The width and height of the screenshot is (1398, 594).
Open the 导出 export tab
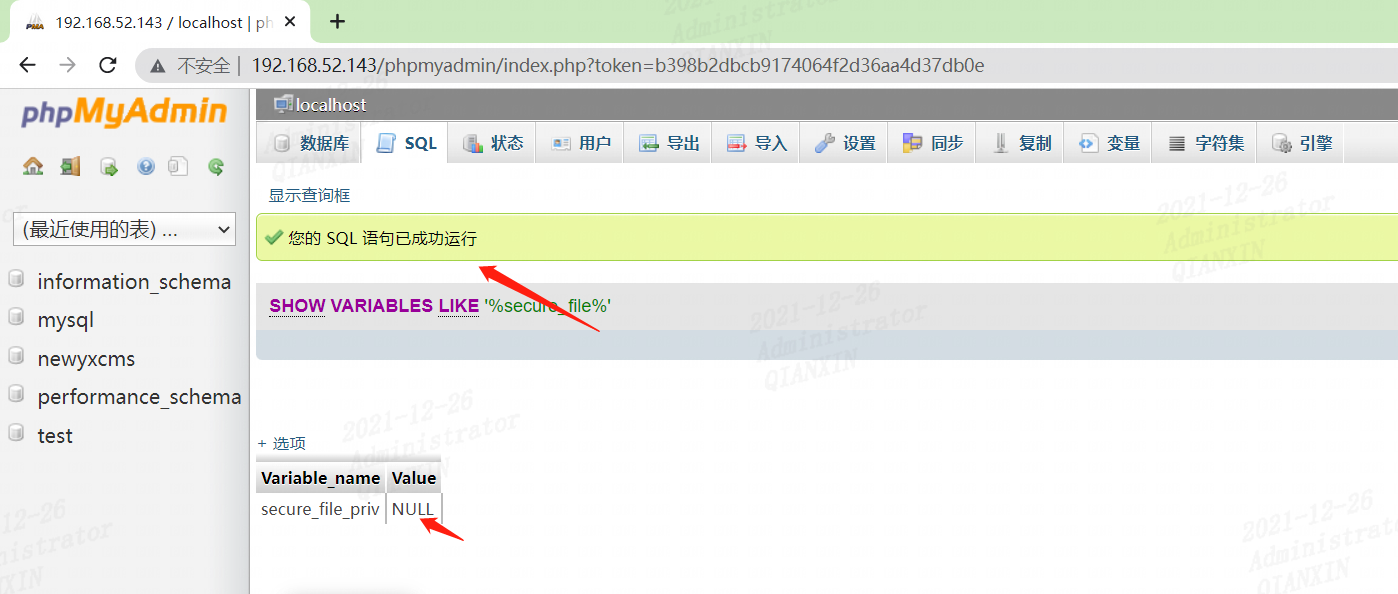tap(669, 143)
